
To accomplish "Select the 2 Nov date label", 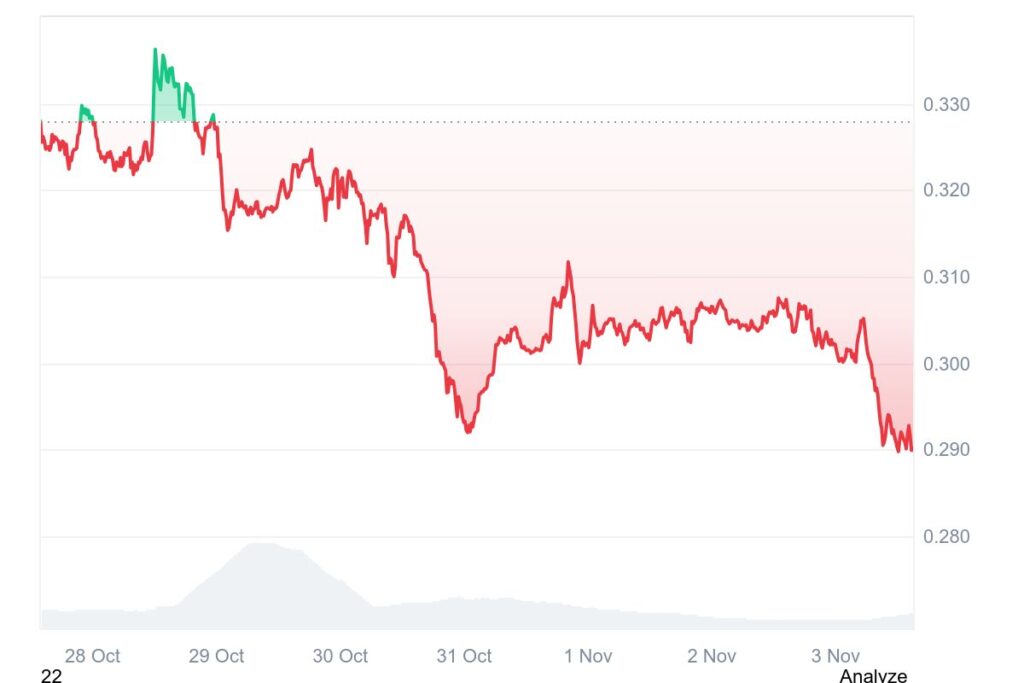I will coord(712,656).
